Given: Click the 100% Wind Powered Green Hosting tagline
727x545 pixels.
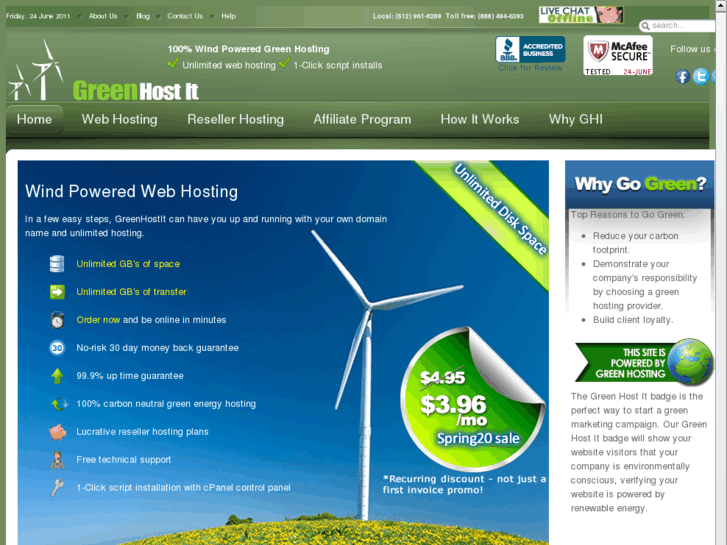Looking at the screenshot, I should 249,49.
